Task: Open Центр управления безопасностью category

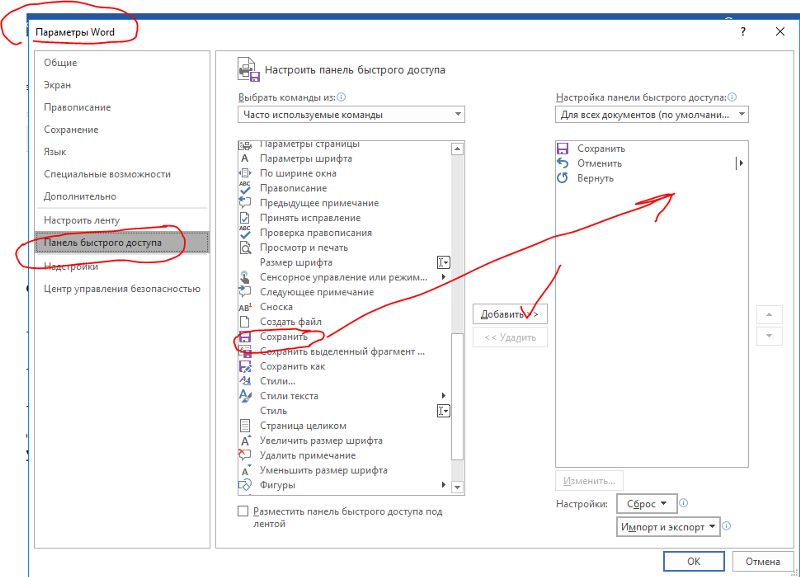Action: (x=122, y=289)
